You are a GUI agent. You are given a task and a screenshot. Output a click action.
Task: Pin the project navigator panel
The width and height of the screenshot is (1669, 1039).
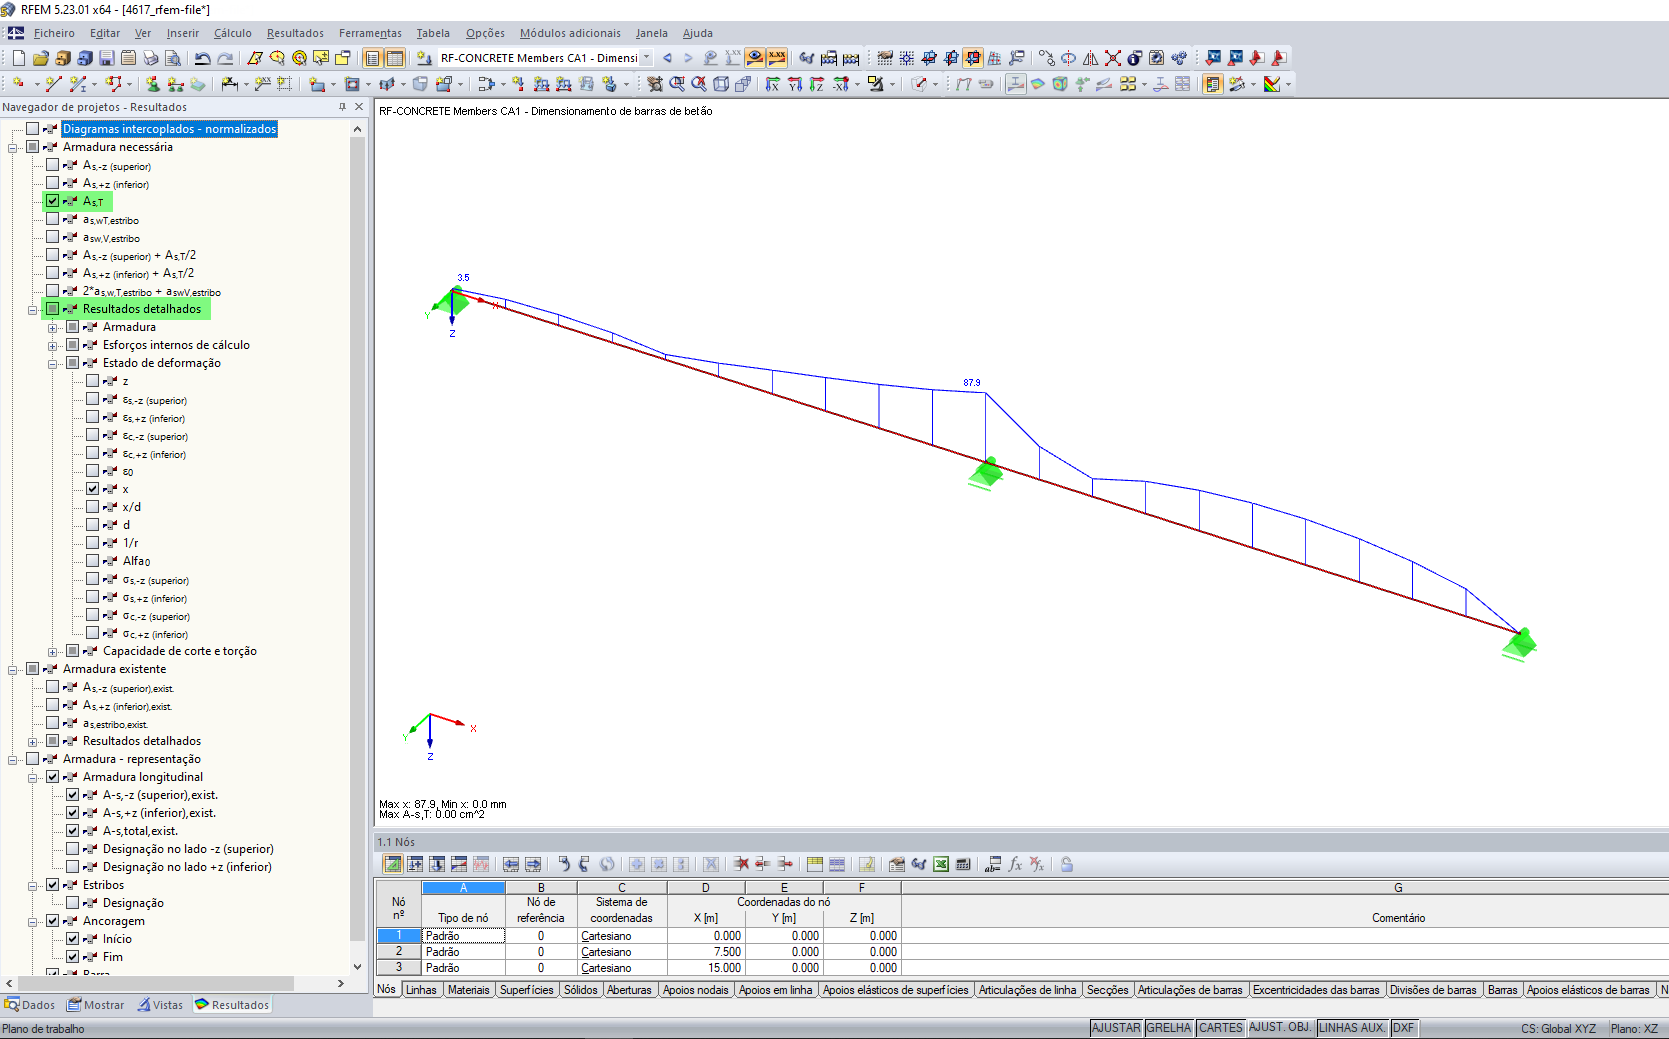tap(342, 107)
